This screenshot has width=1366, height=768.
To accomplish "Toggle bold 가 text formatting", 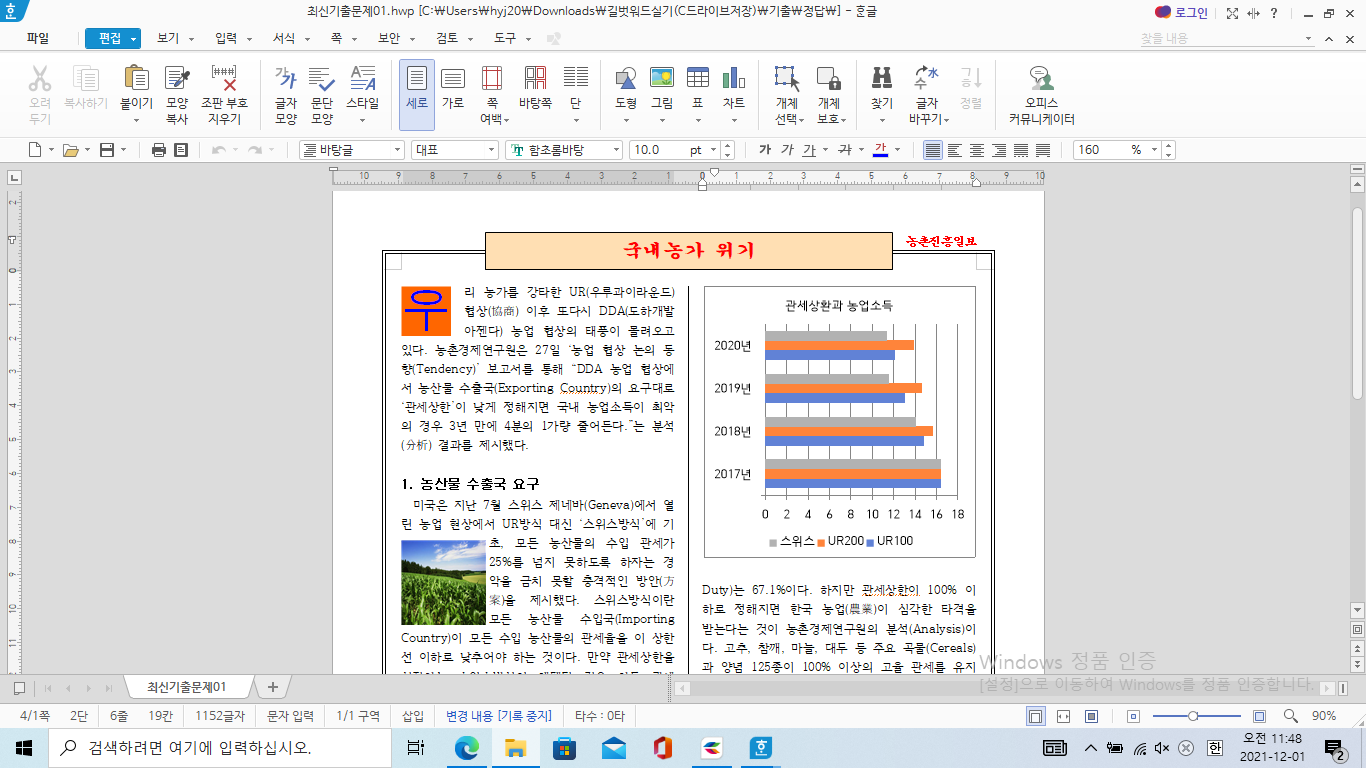I will 765,150.
